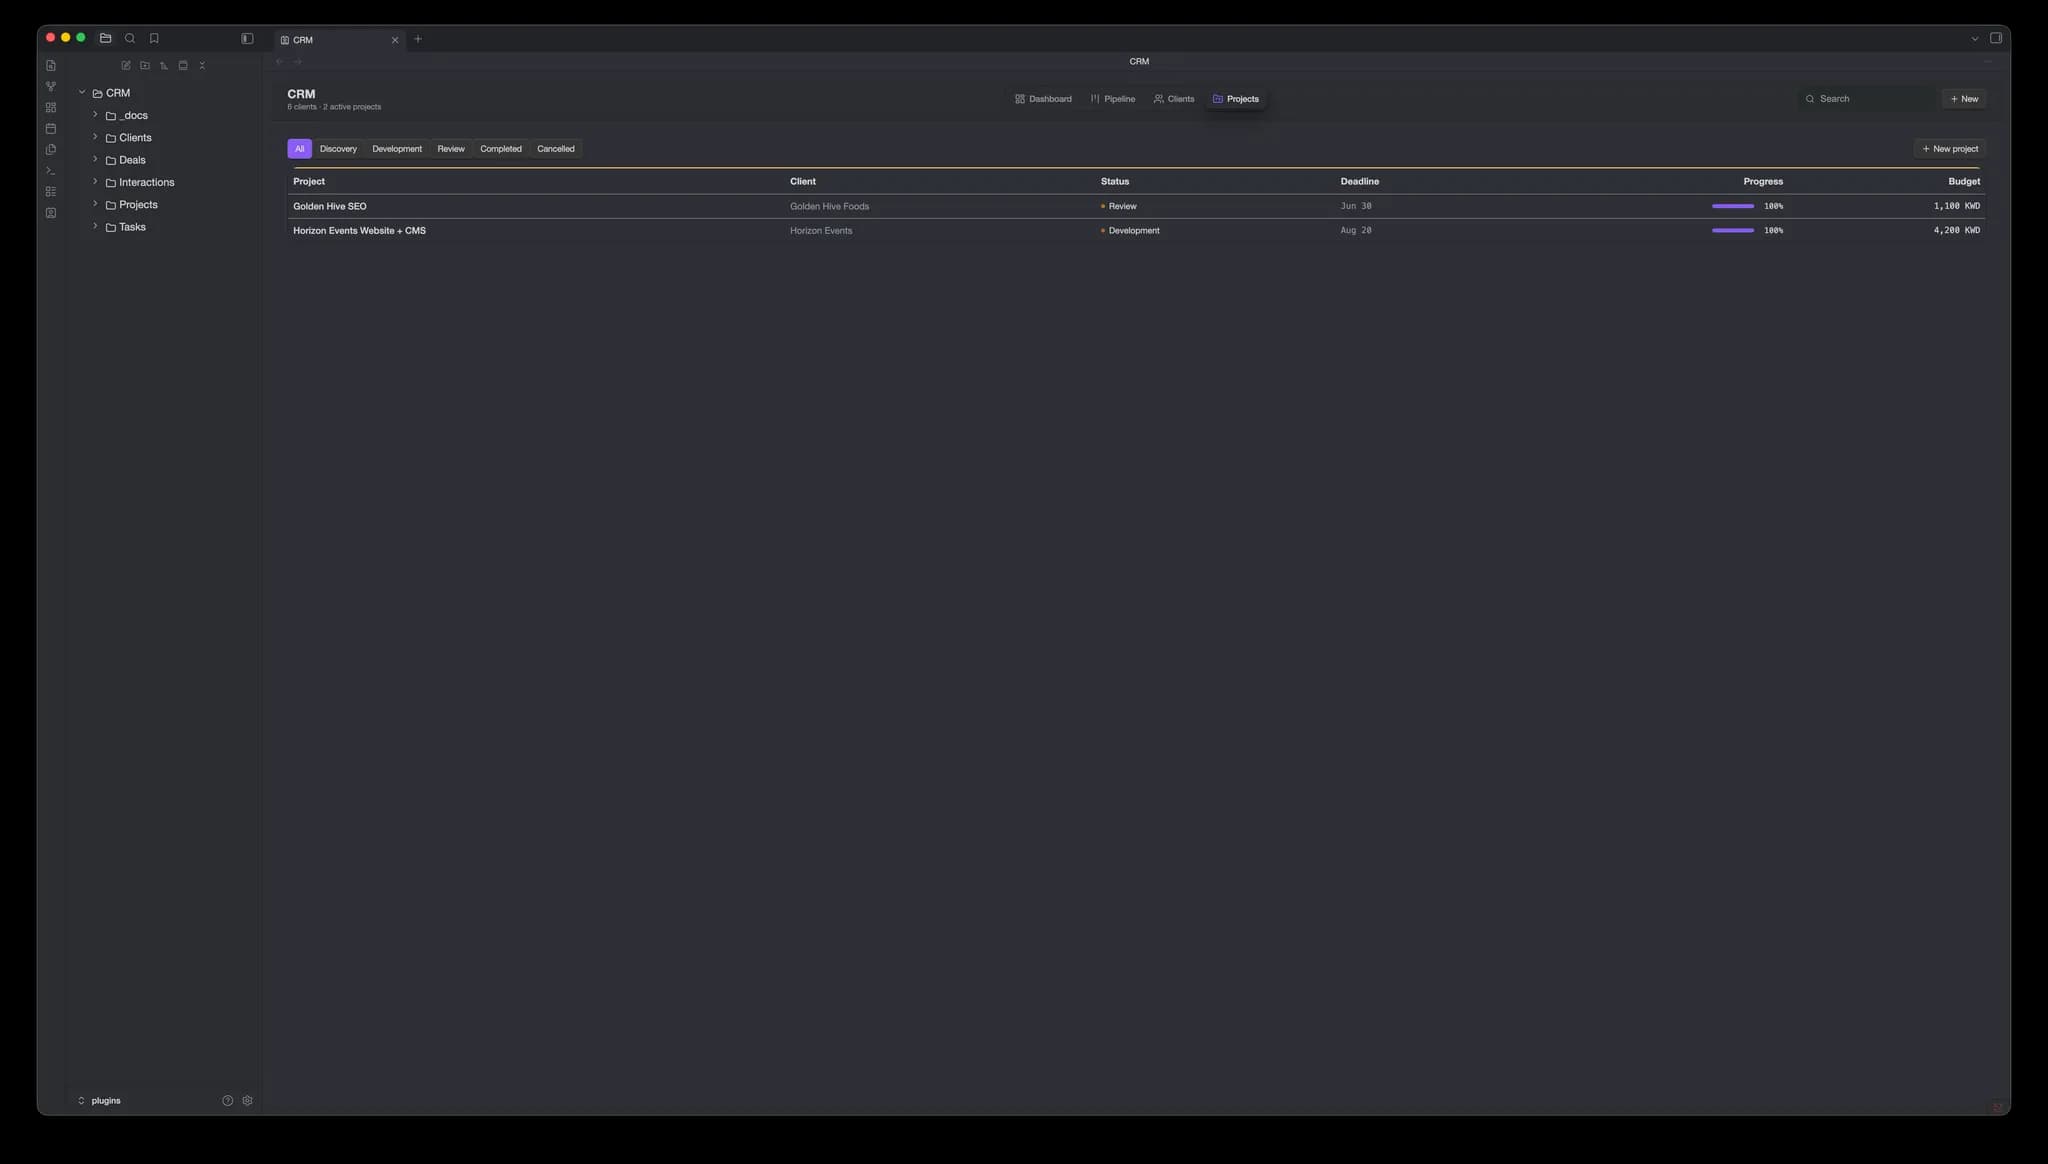Expand the Interactions folder
Image resolution: width=2048 pixels, height=1164 pixels.
click(95, 182)
